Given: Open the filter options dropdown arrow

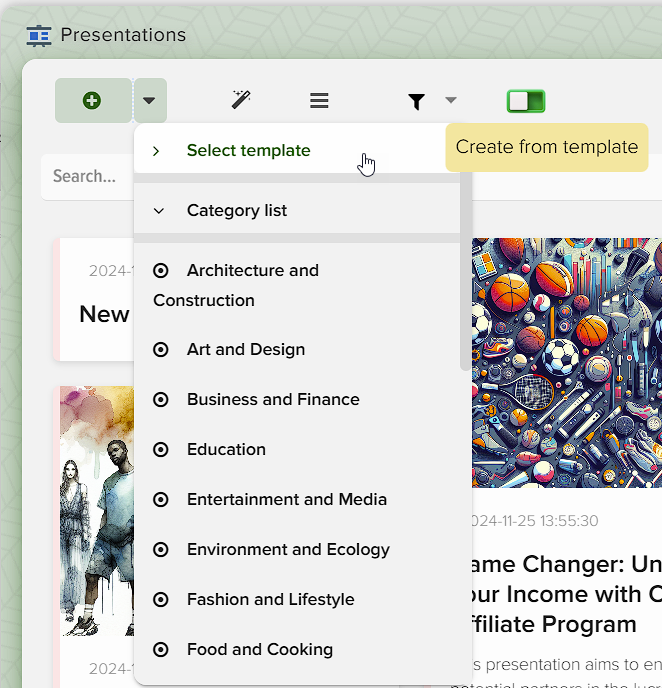Looking at the screenshot, I should pyautogui.click(x=451, y=100).
